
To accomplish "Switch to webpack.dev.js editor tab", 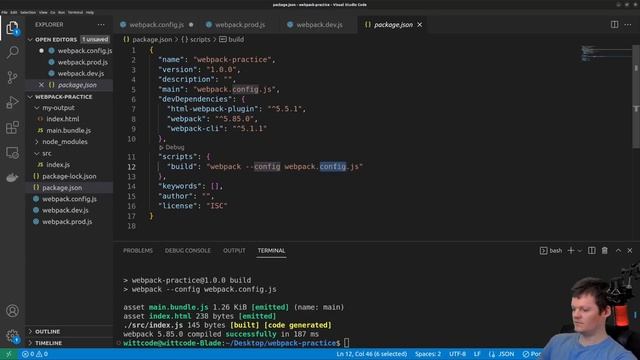I will point(319,25).
